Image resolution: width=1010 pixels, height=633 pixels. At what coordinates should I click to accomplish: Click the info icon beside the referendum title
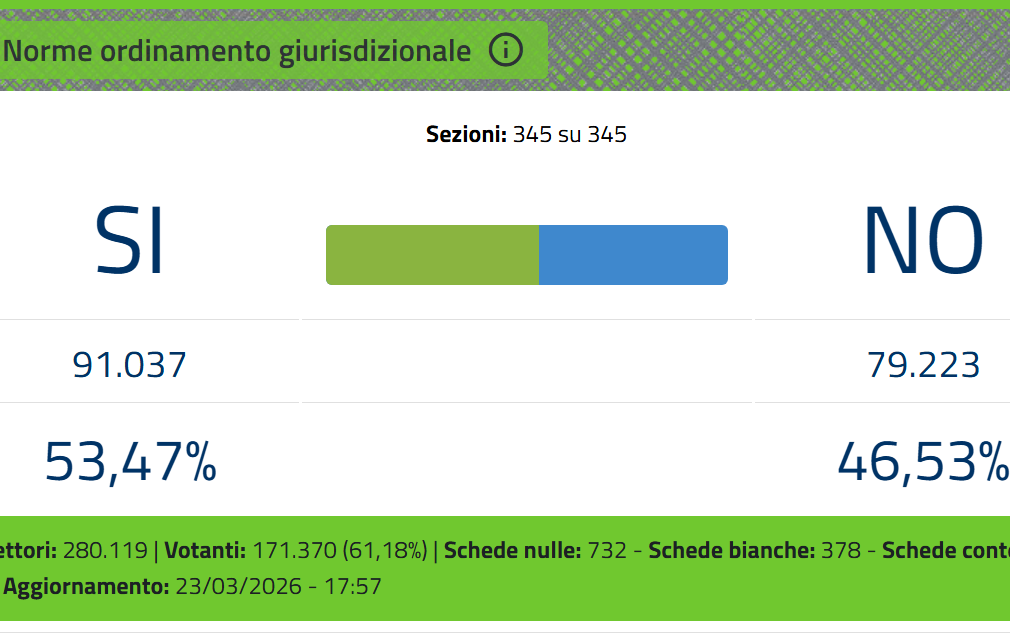pos(506,50)
